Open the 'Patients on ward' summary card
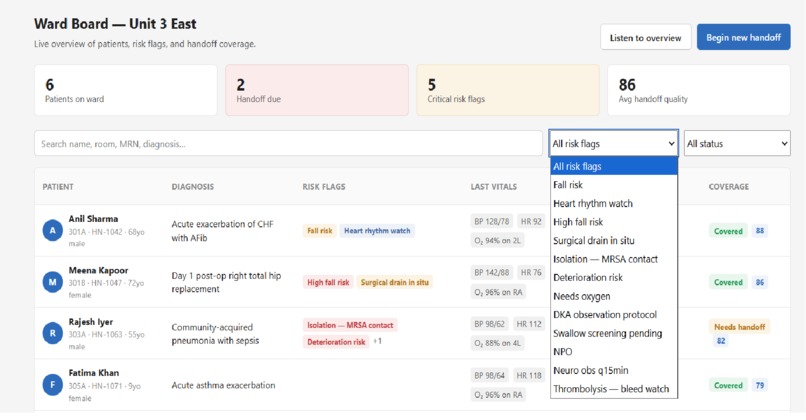The width and height of the screenshot is (806, 420). click(126, 90)
